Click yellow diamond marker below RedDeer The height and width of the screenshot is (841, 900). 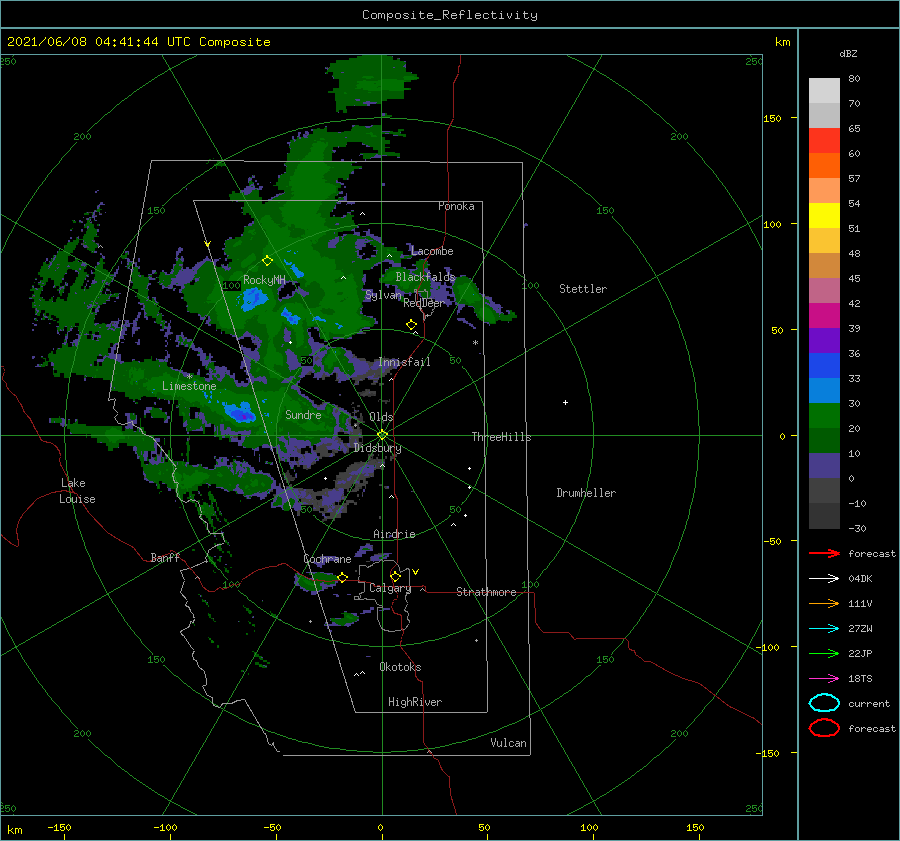[411, 325]
